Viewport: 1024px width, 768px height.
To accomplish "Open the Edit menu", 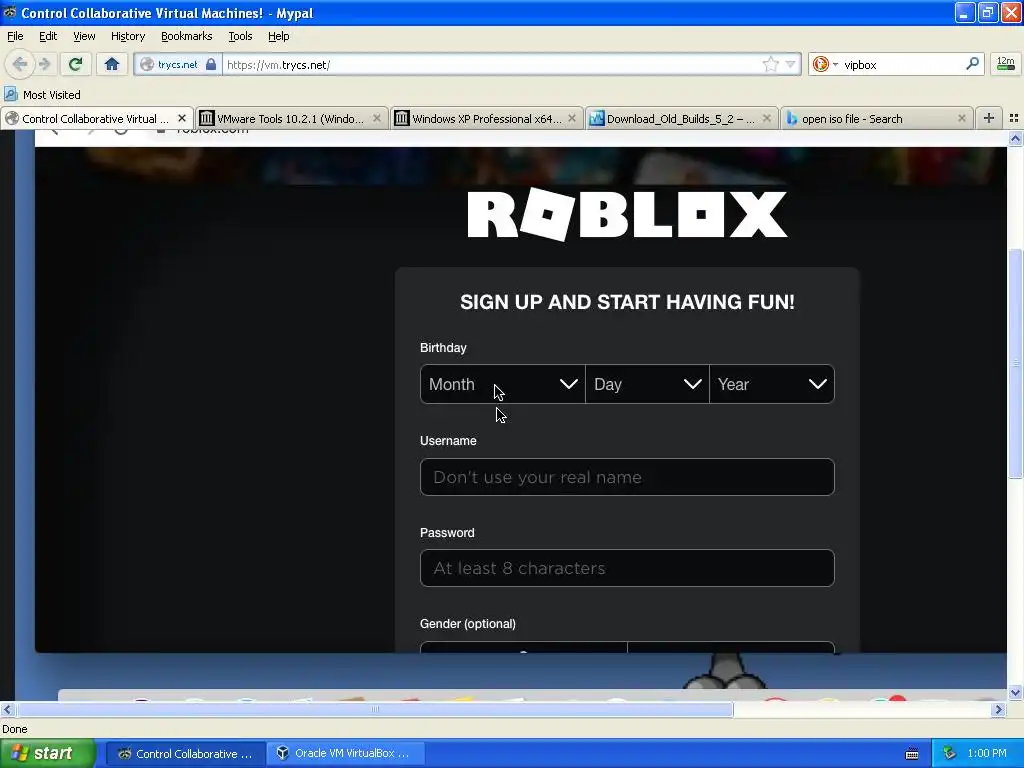I will [48, 36].
